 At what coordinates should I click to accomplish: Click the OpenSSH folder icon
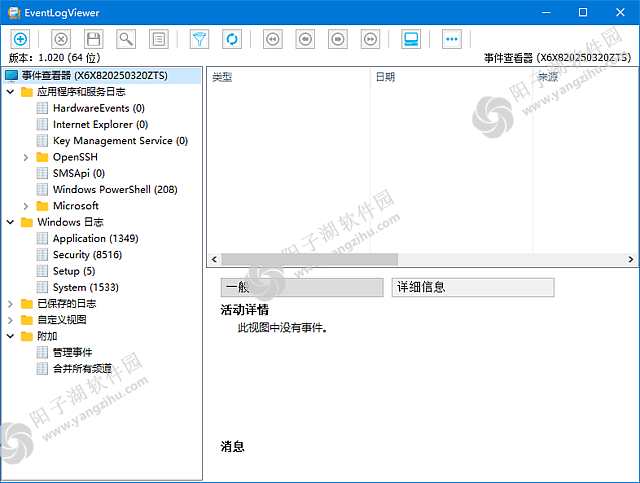click(42, 157)
